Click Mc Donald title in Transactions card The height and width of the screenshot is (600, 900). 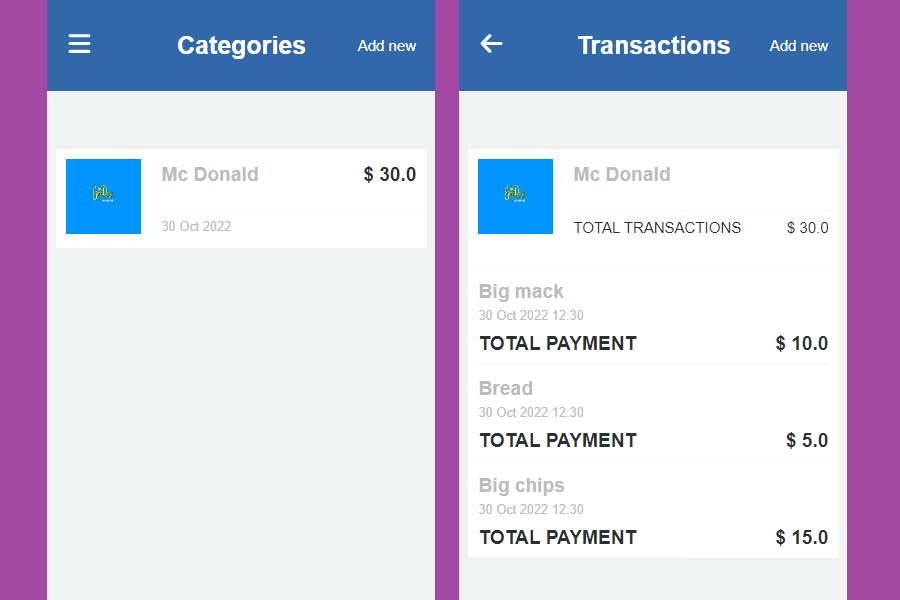pyautogui.click(x=622, y=175)
